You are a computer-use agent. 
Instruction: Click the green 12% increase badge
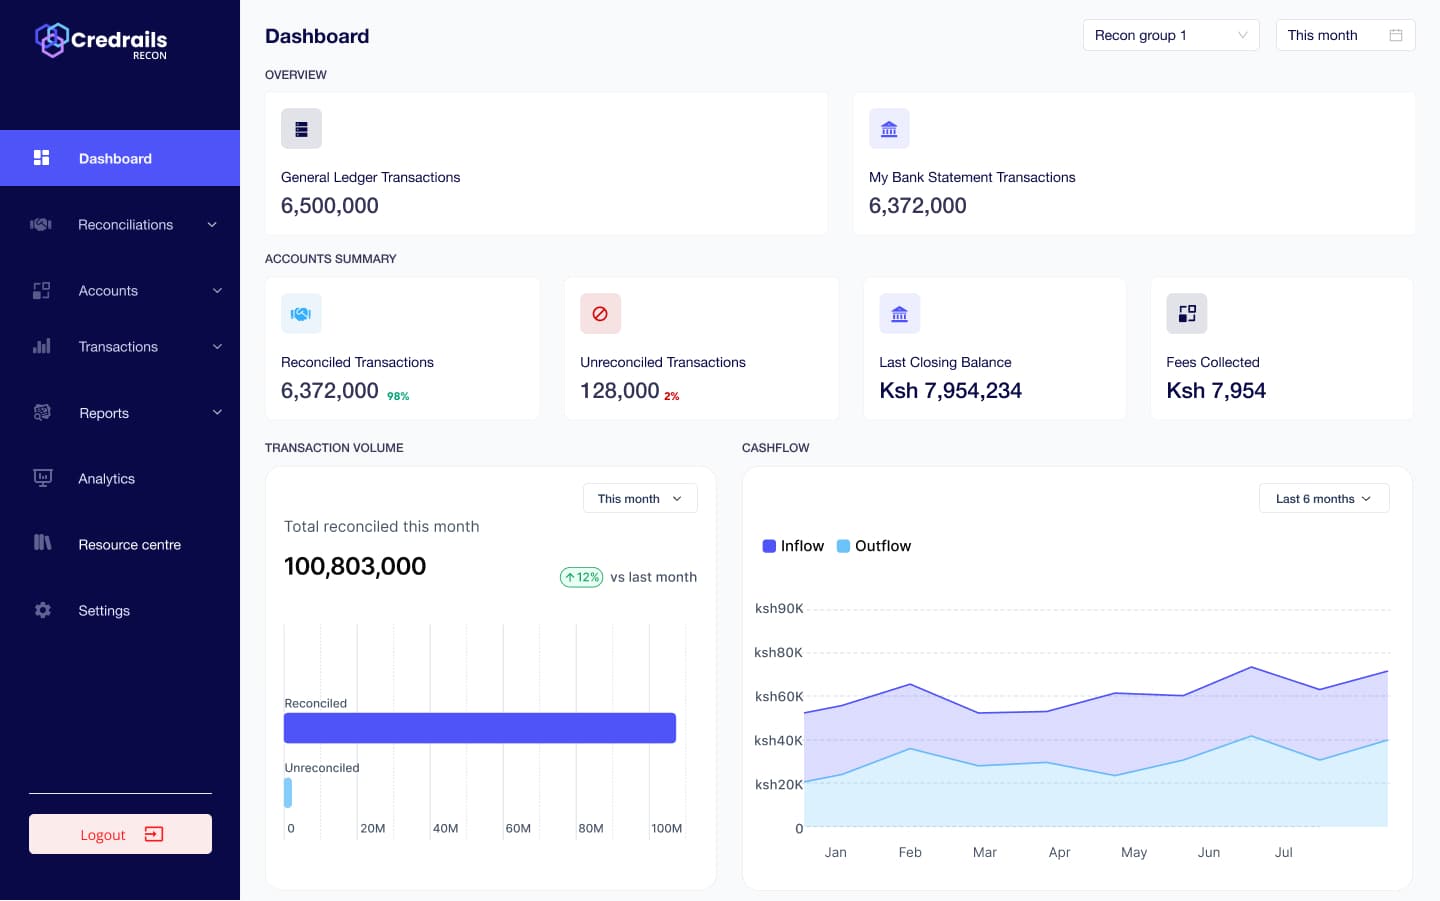581,577
